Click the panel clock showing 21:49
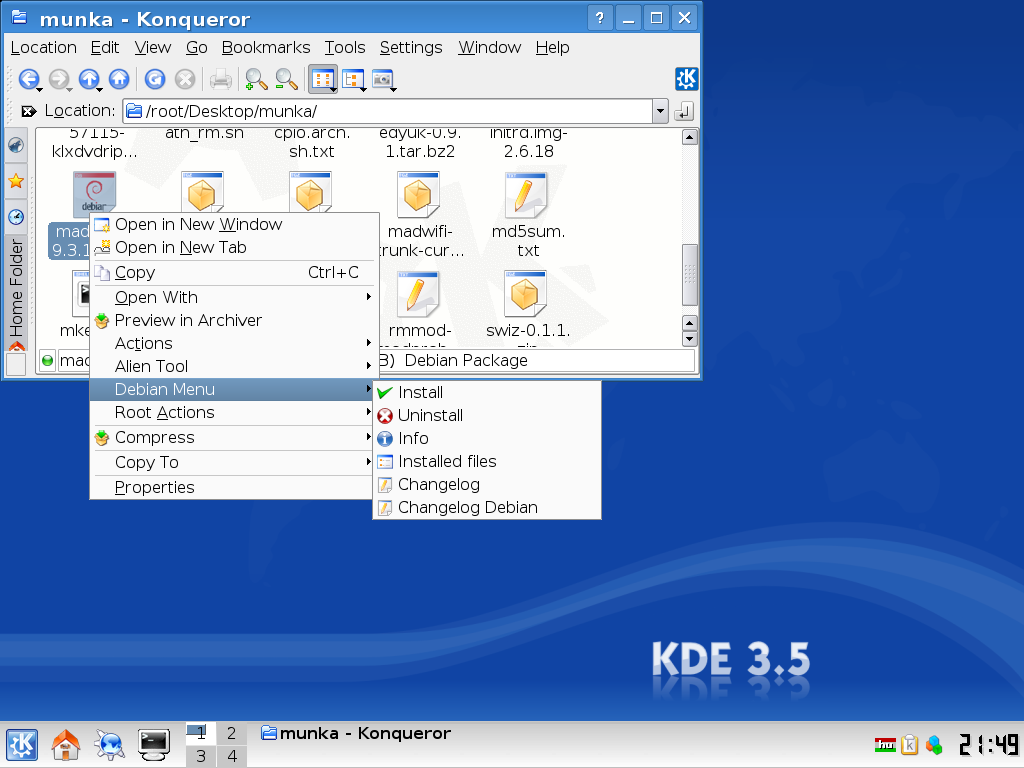The height and width of the screenshot is (768, 1024). [989, 744]
